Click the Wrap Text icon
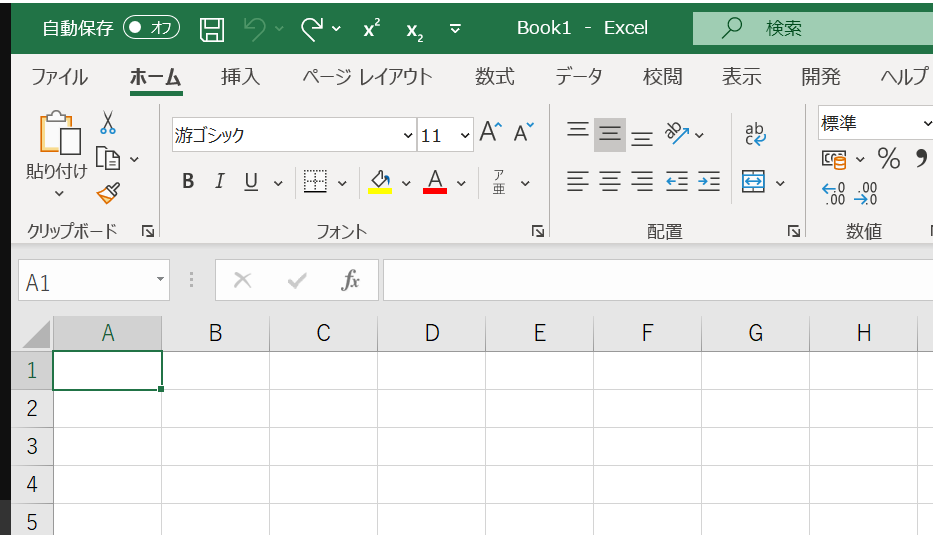Viewport: 933px width, 535px height. 755,134
